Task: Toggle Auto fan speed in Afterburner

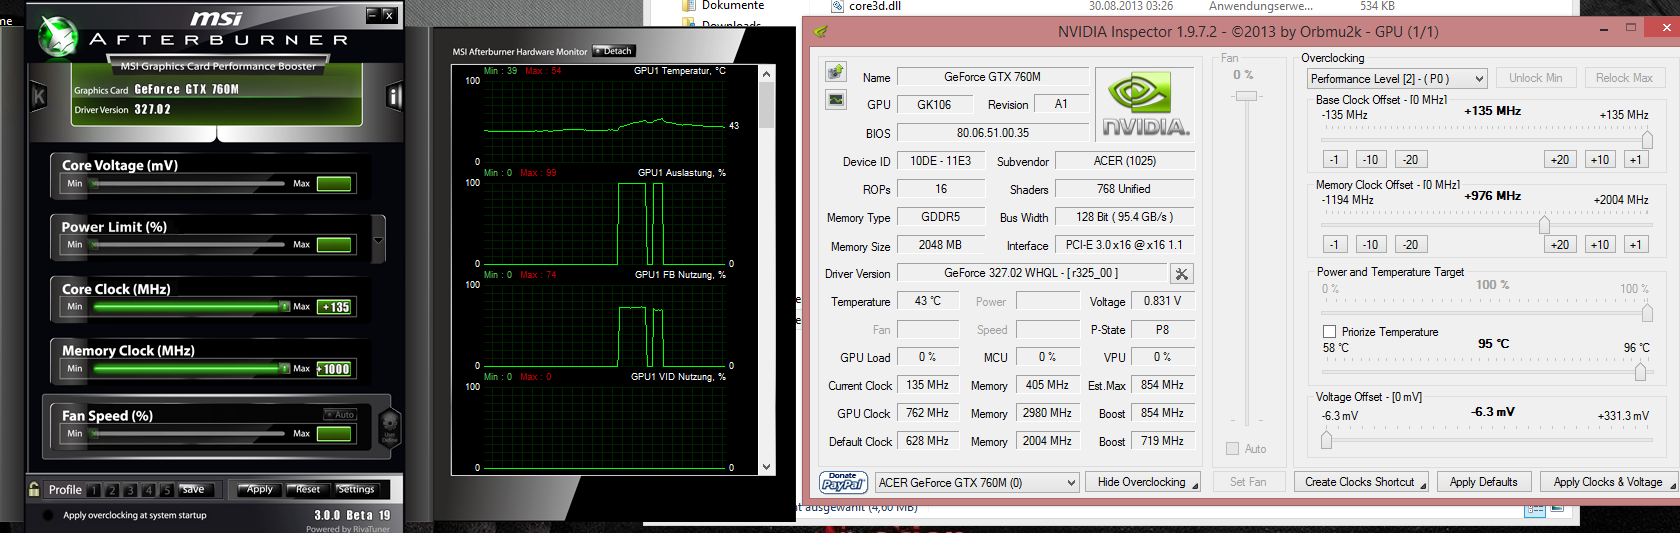Action: pyautogui.click(x=340, y=414)
